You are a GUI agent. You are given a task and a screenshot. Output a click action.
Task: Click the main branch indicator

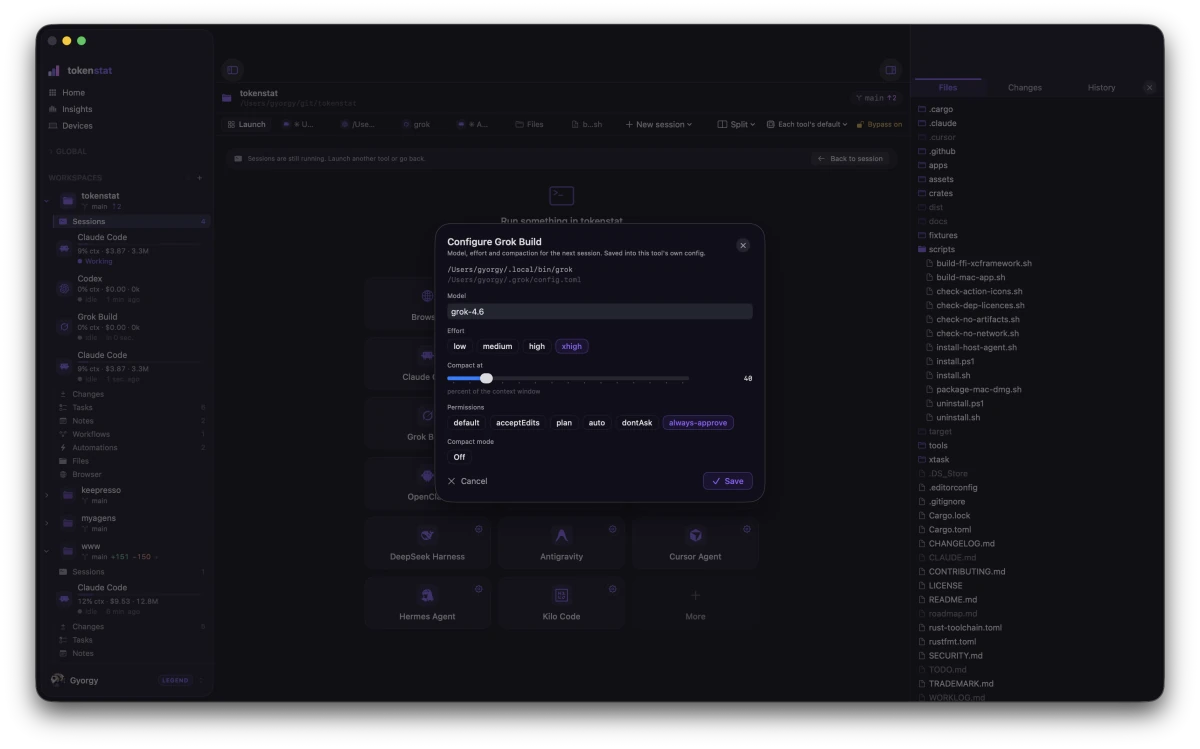(x=876, y=98)
